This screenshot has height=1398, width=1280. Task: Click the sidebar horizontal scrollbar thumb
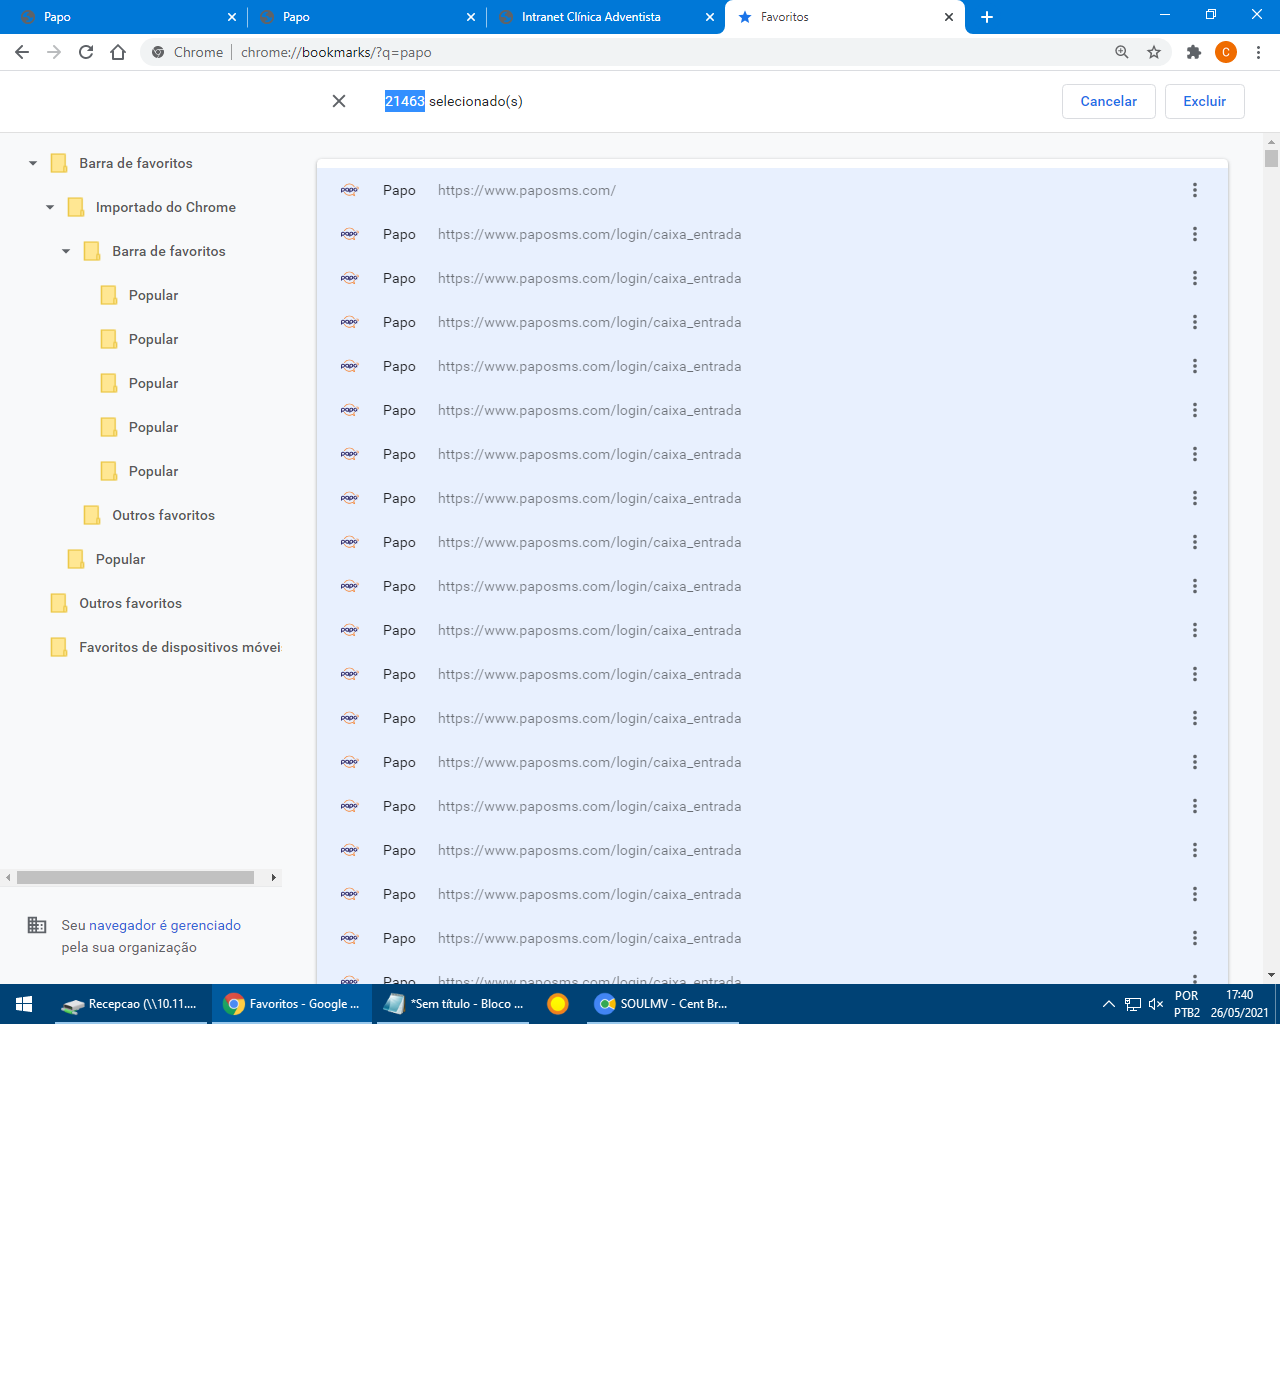point(135,877)
